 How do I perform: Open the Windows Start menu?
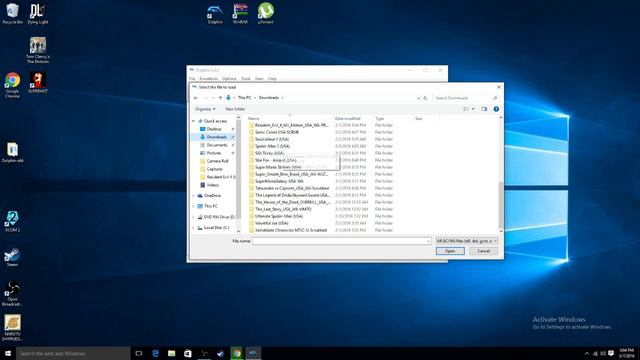(x=8, y=353)
